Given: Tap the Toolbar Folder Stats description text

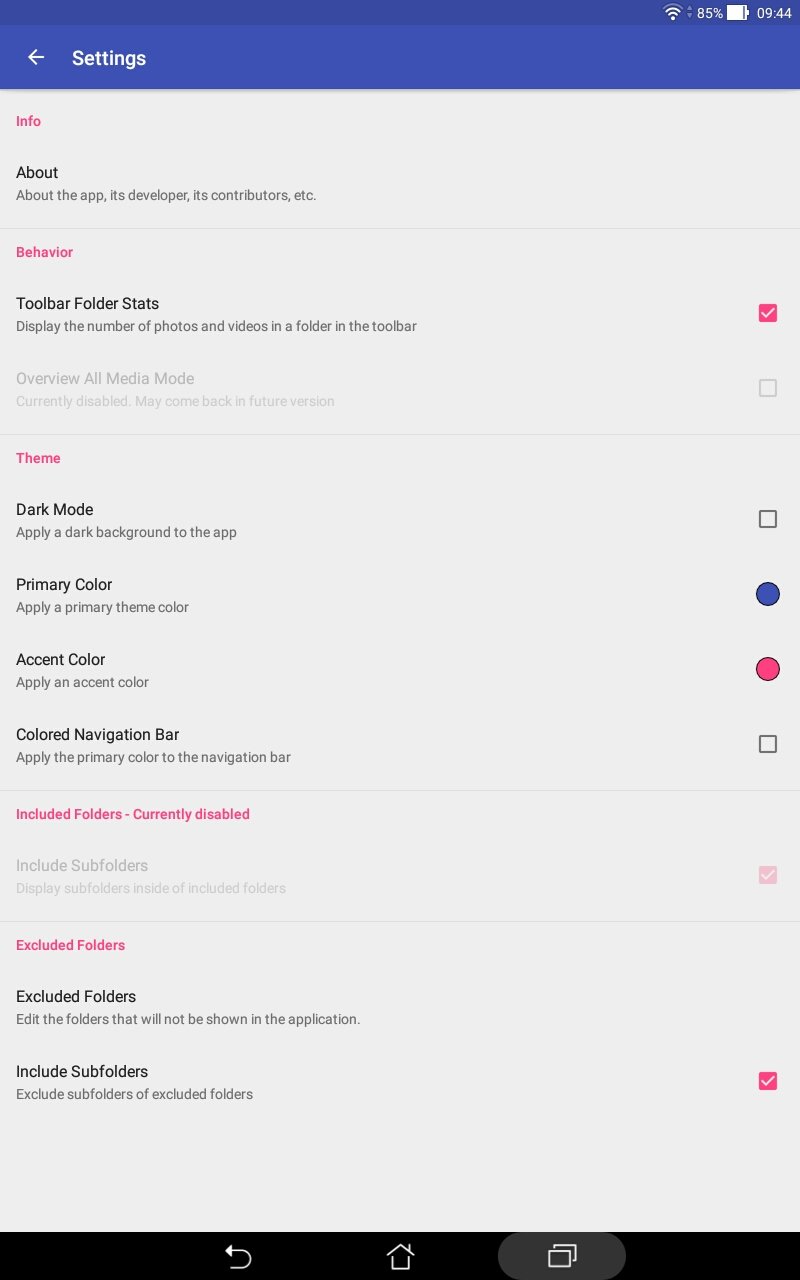Looking at the screenshot, I should tap(216, 326).
